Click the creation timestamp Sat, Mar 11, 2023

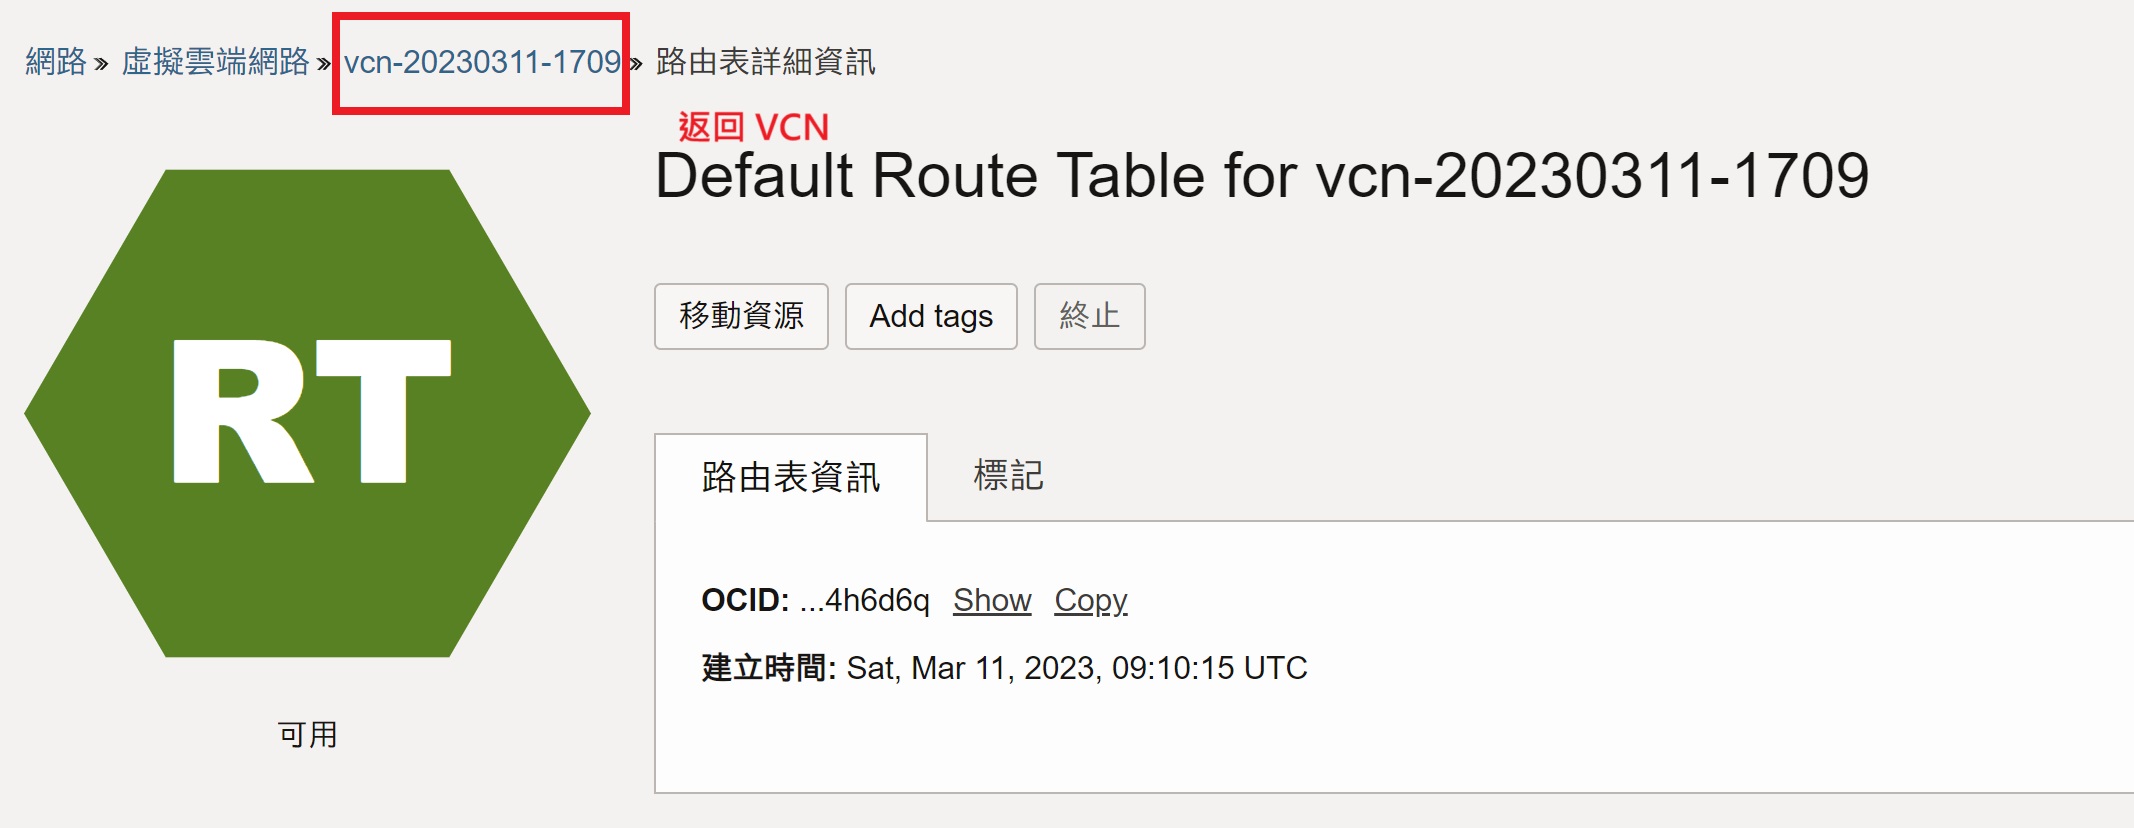click(x=1076, y=668)
